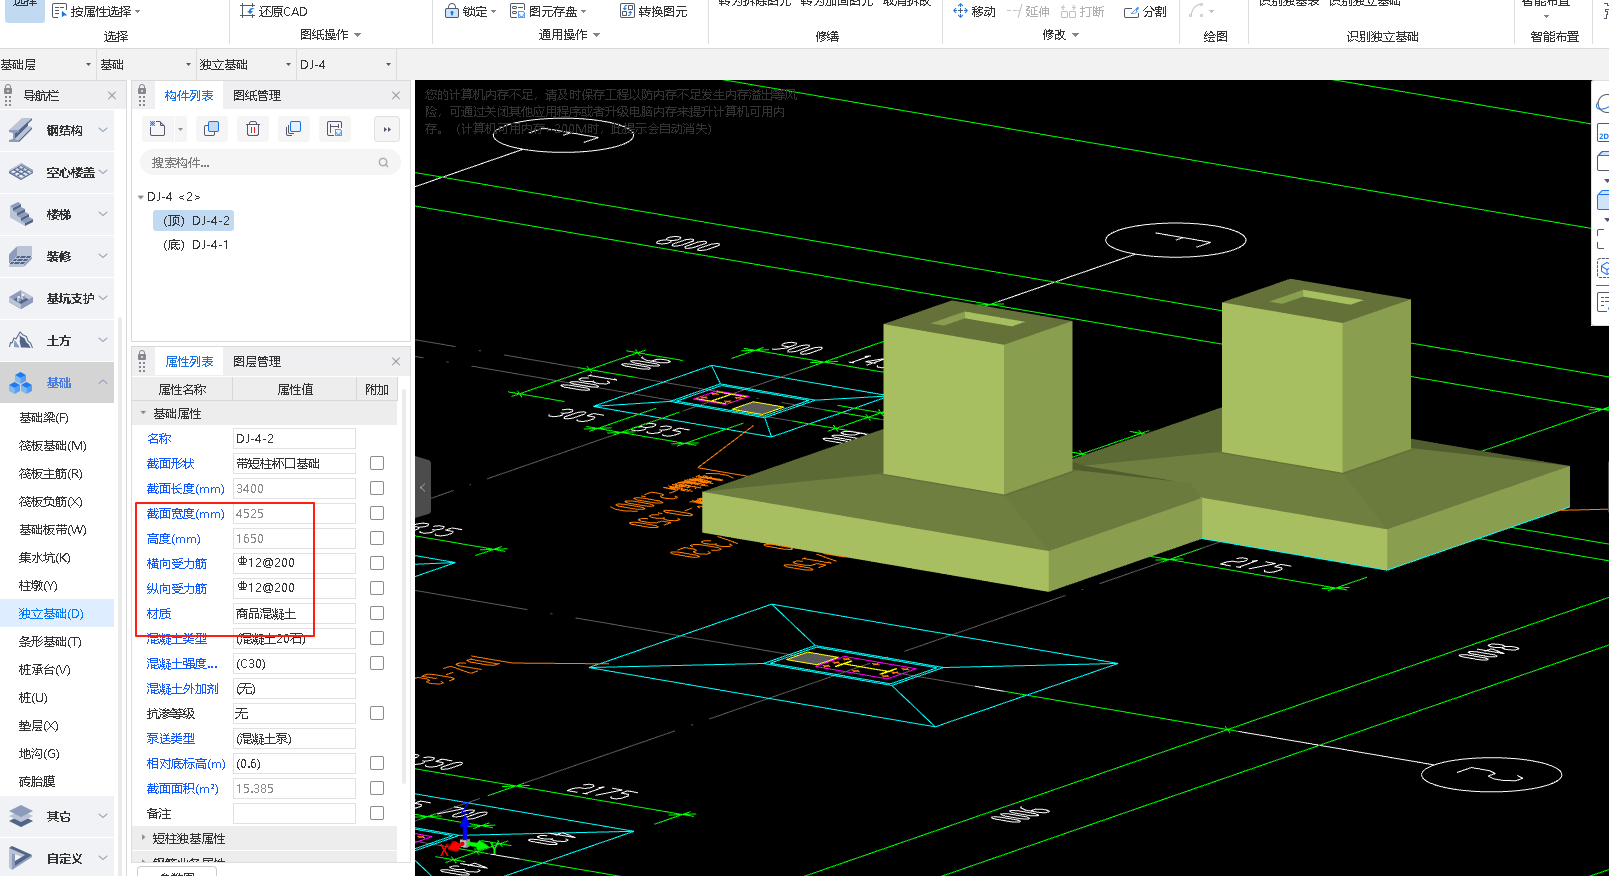Image resolution: width=1609 pixels, height=876 pixels.
Task: Open the 装修 decoration category icon
Action: click(x=21, y=256)
